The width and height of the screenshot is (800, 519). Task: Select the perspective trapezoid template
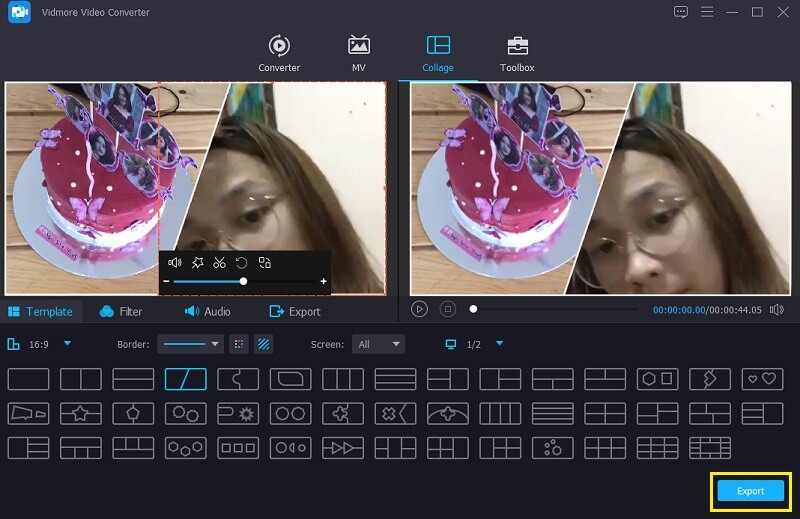coord(29,414)
